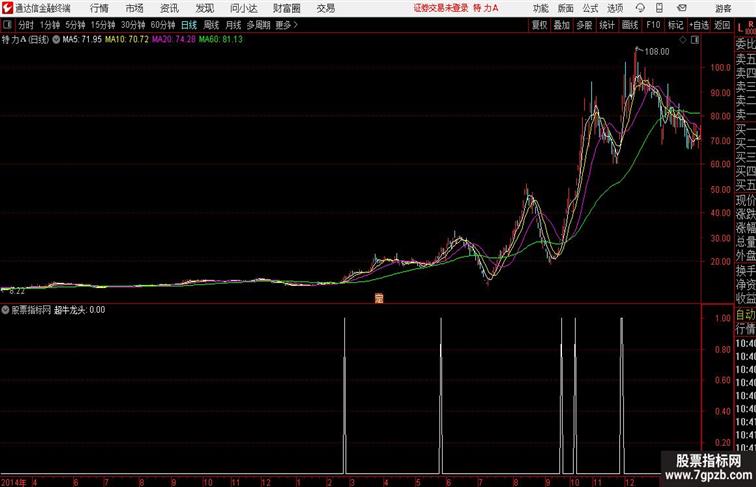
Task: Expand the 更多 periods dropdown
Action: click(286, 25)
